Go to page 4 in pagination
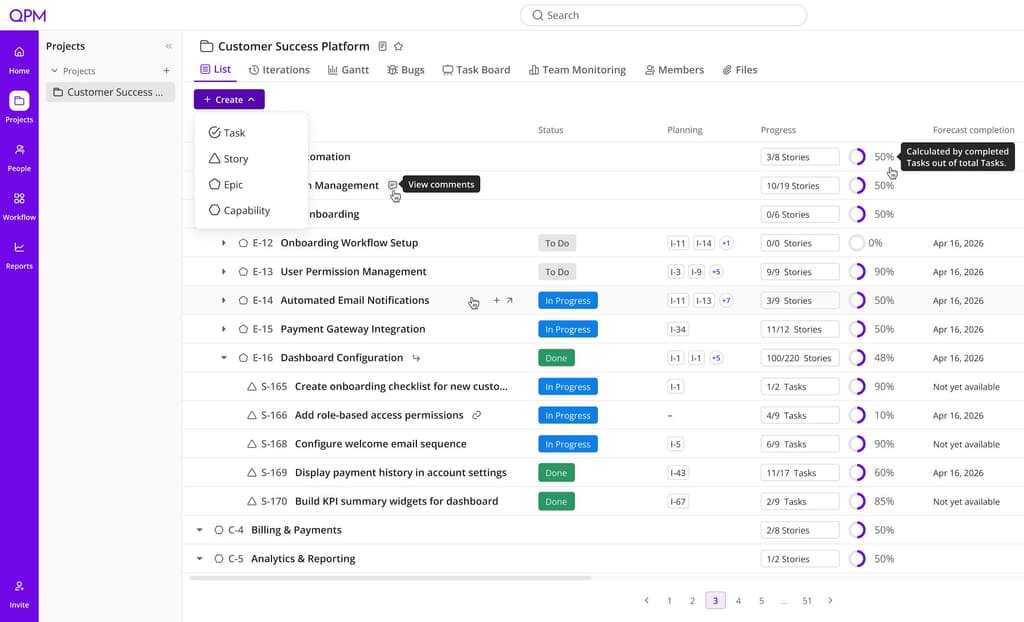Image resolution: width=1024 pixels, height=622 pixels. point(738,600)
